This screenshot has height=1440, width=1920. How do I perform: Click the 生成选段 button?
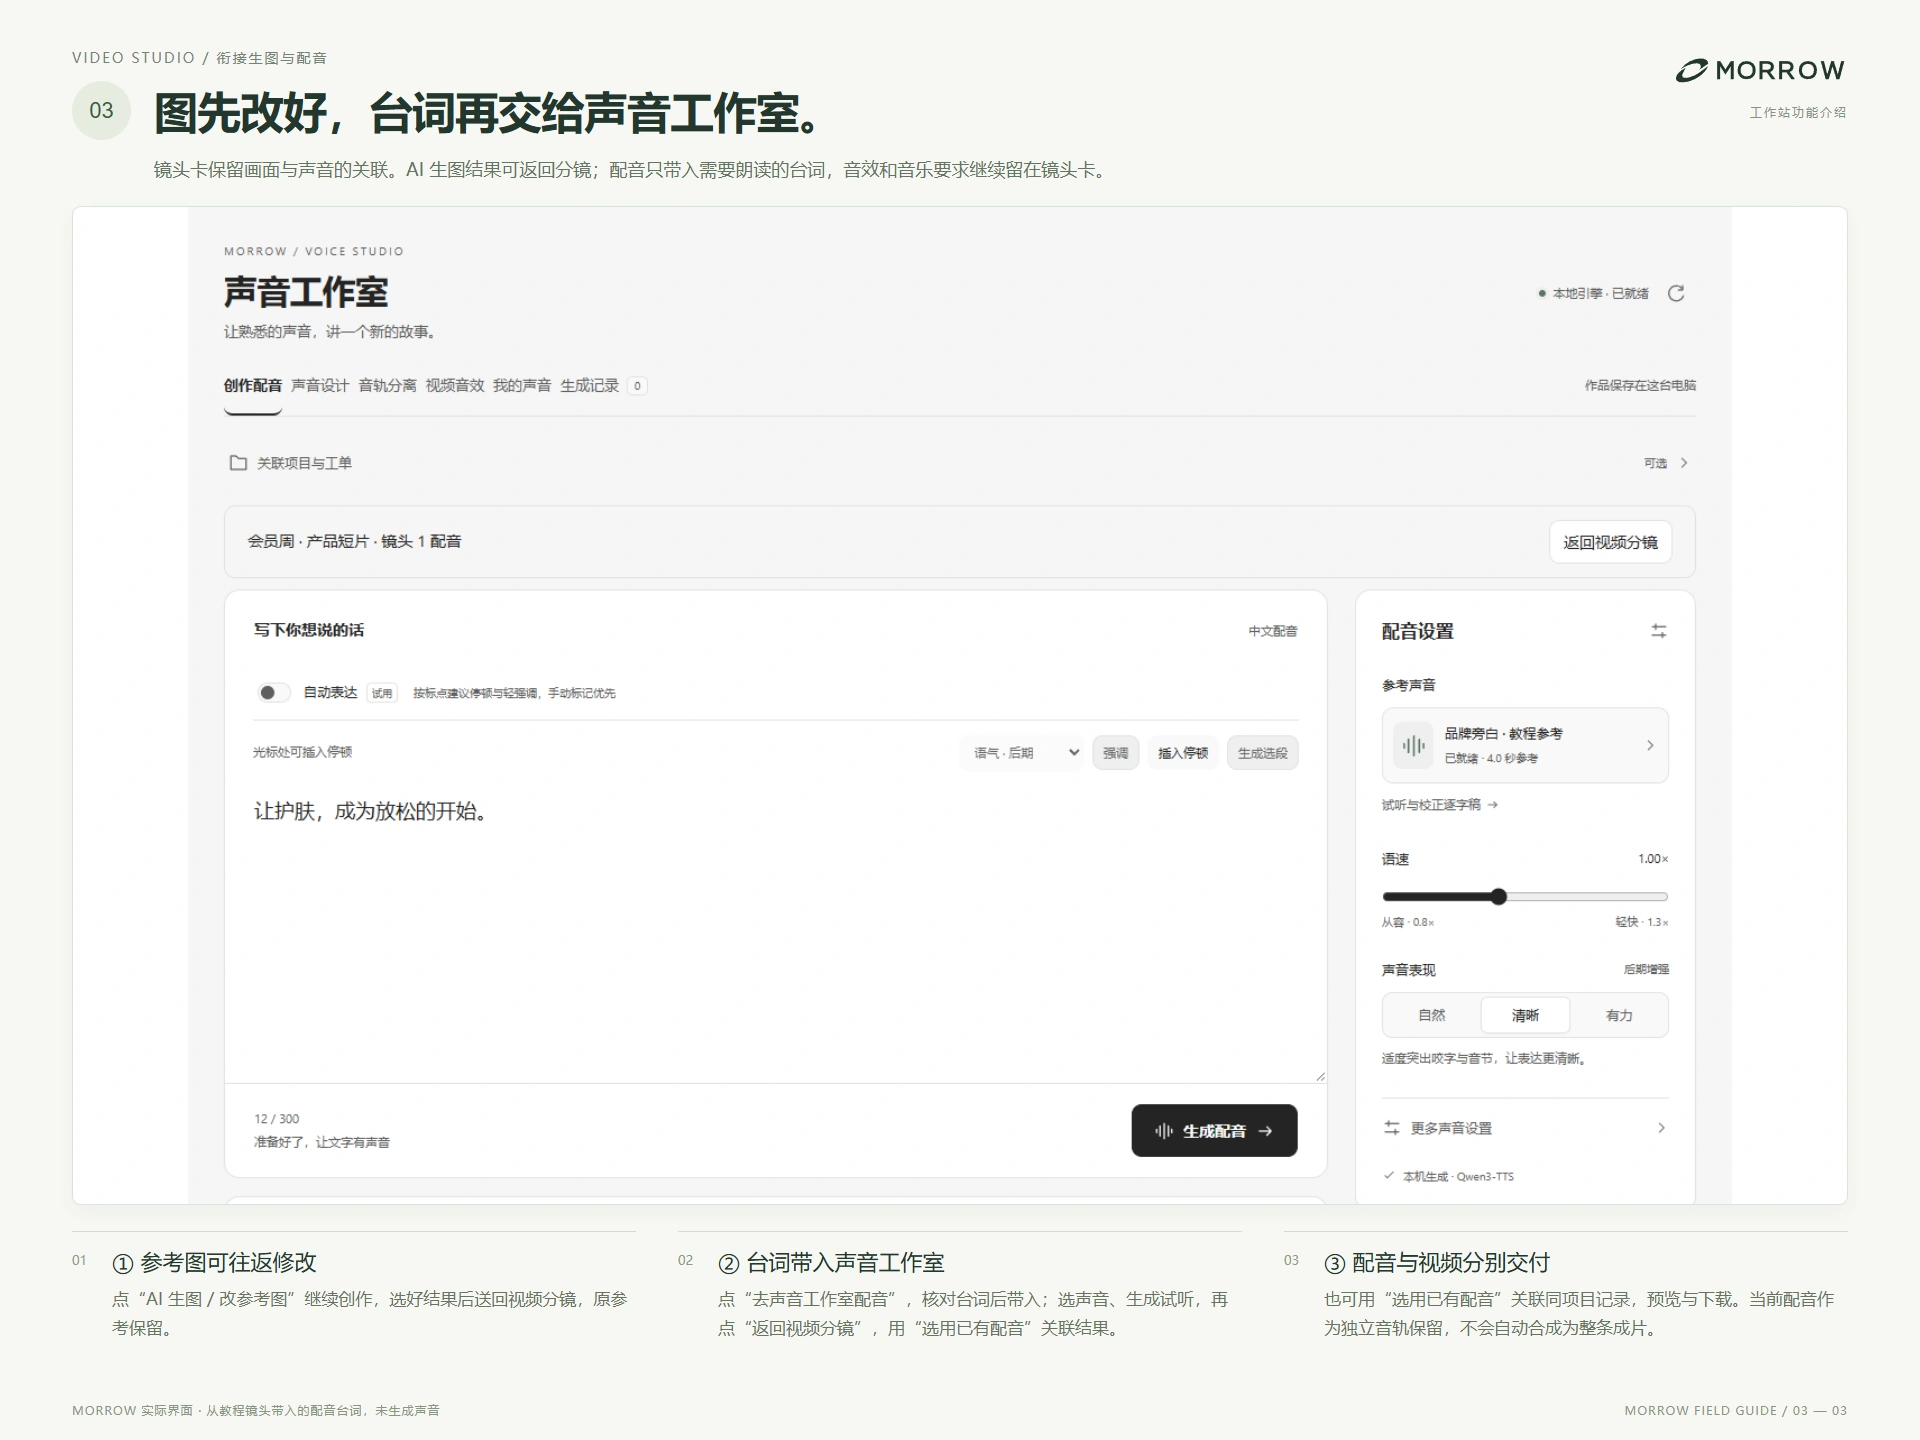(x=1263, y=753)
